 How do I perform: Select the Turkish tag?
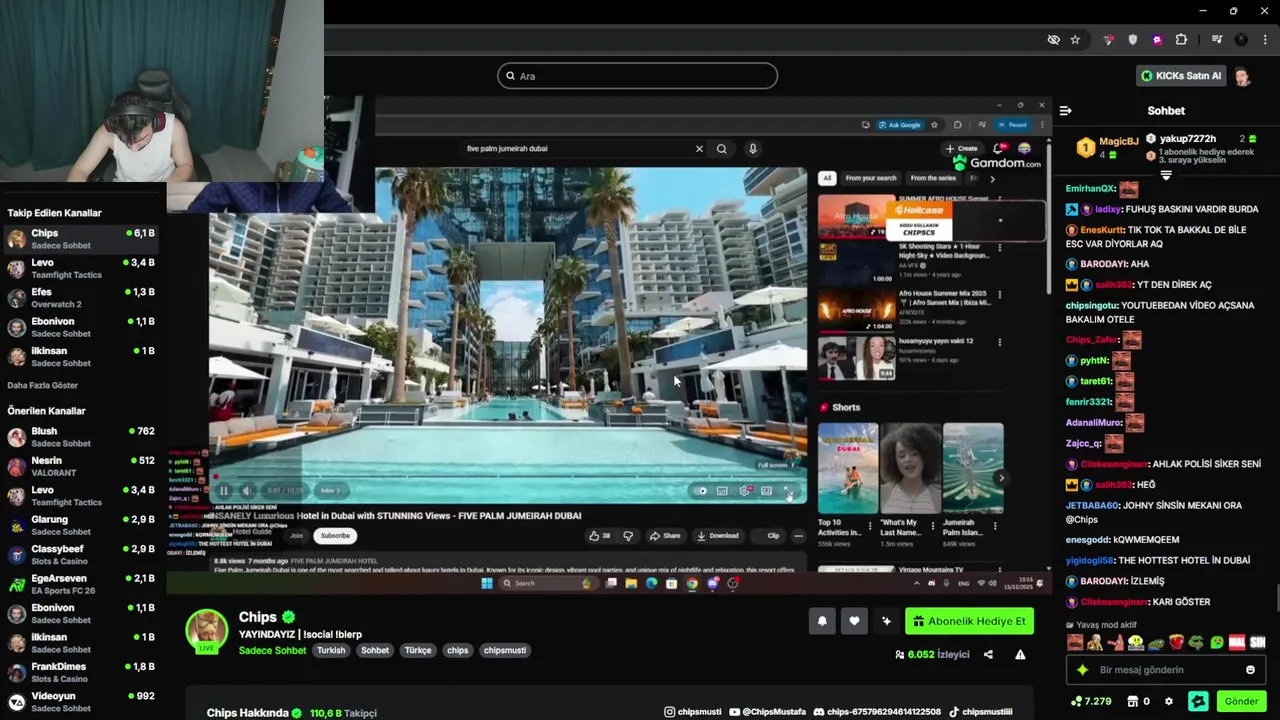pos(331,650)
